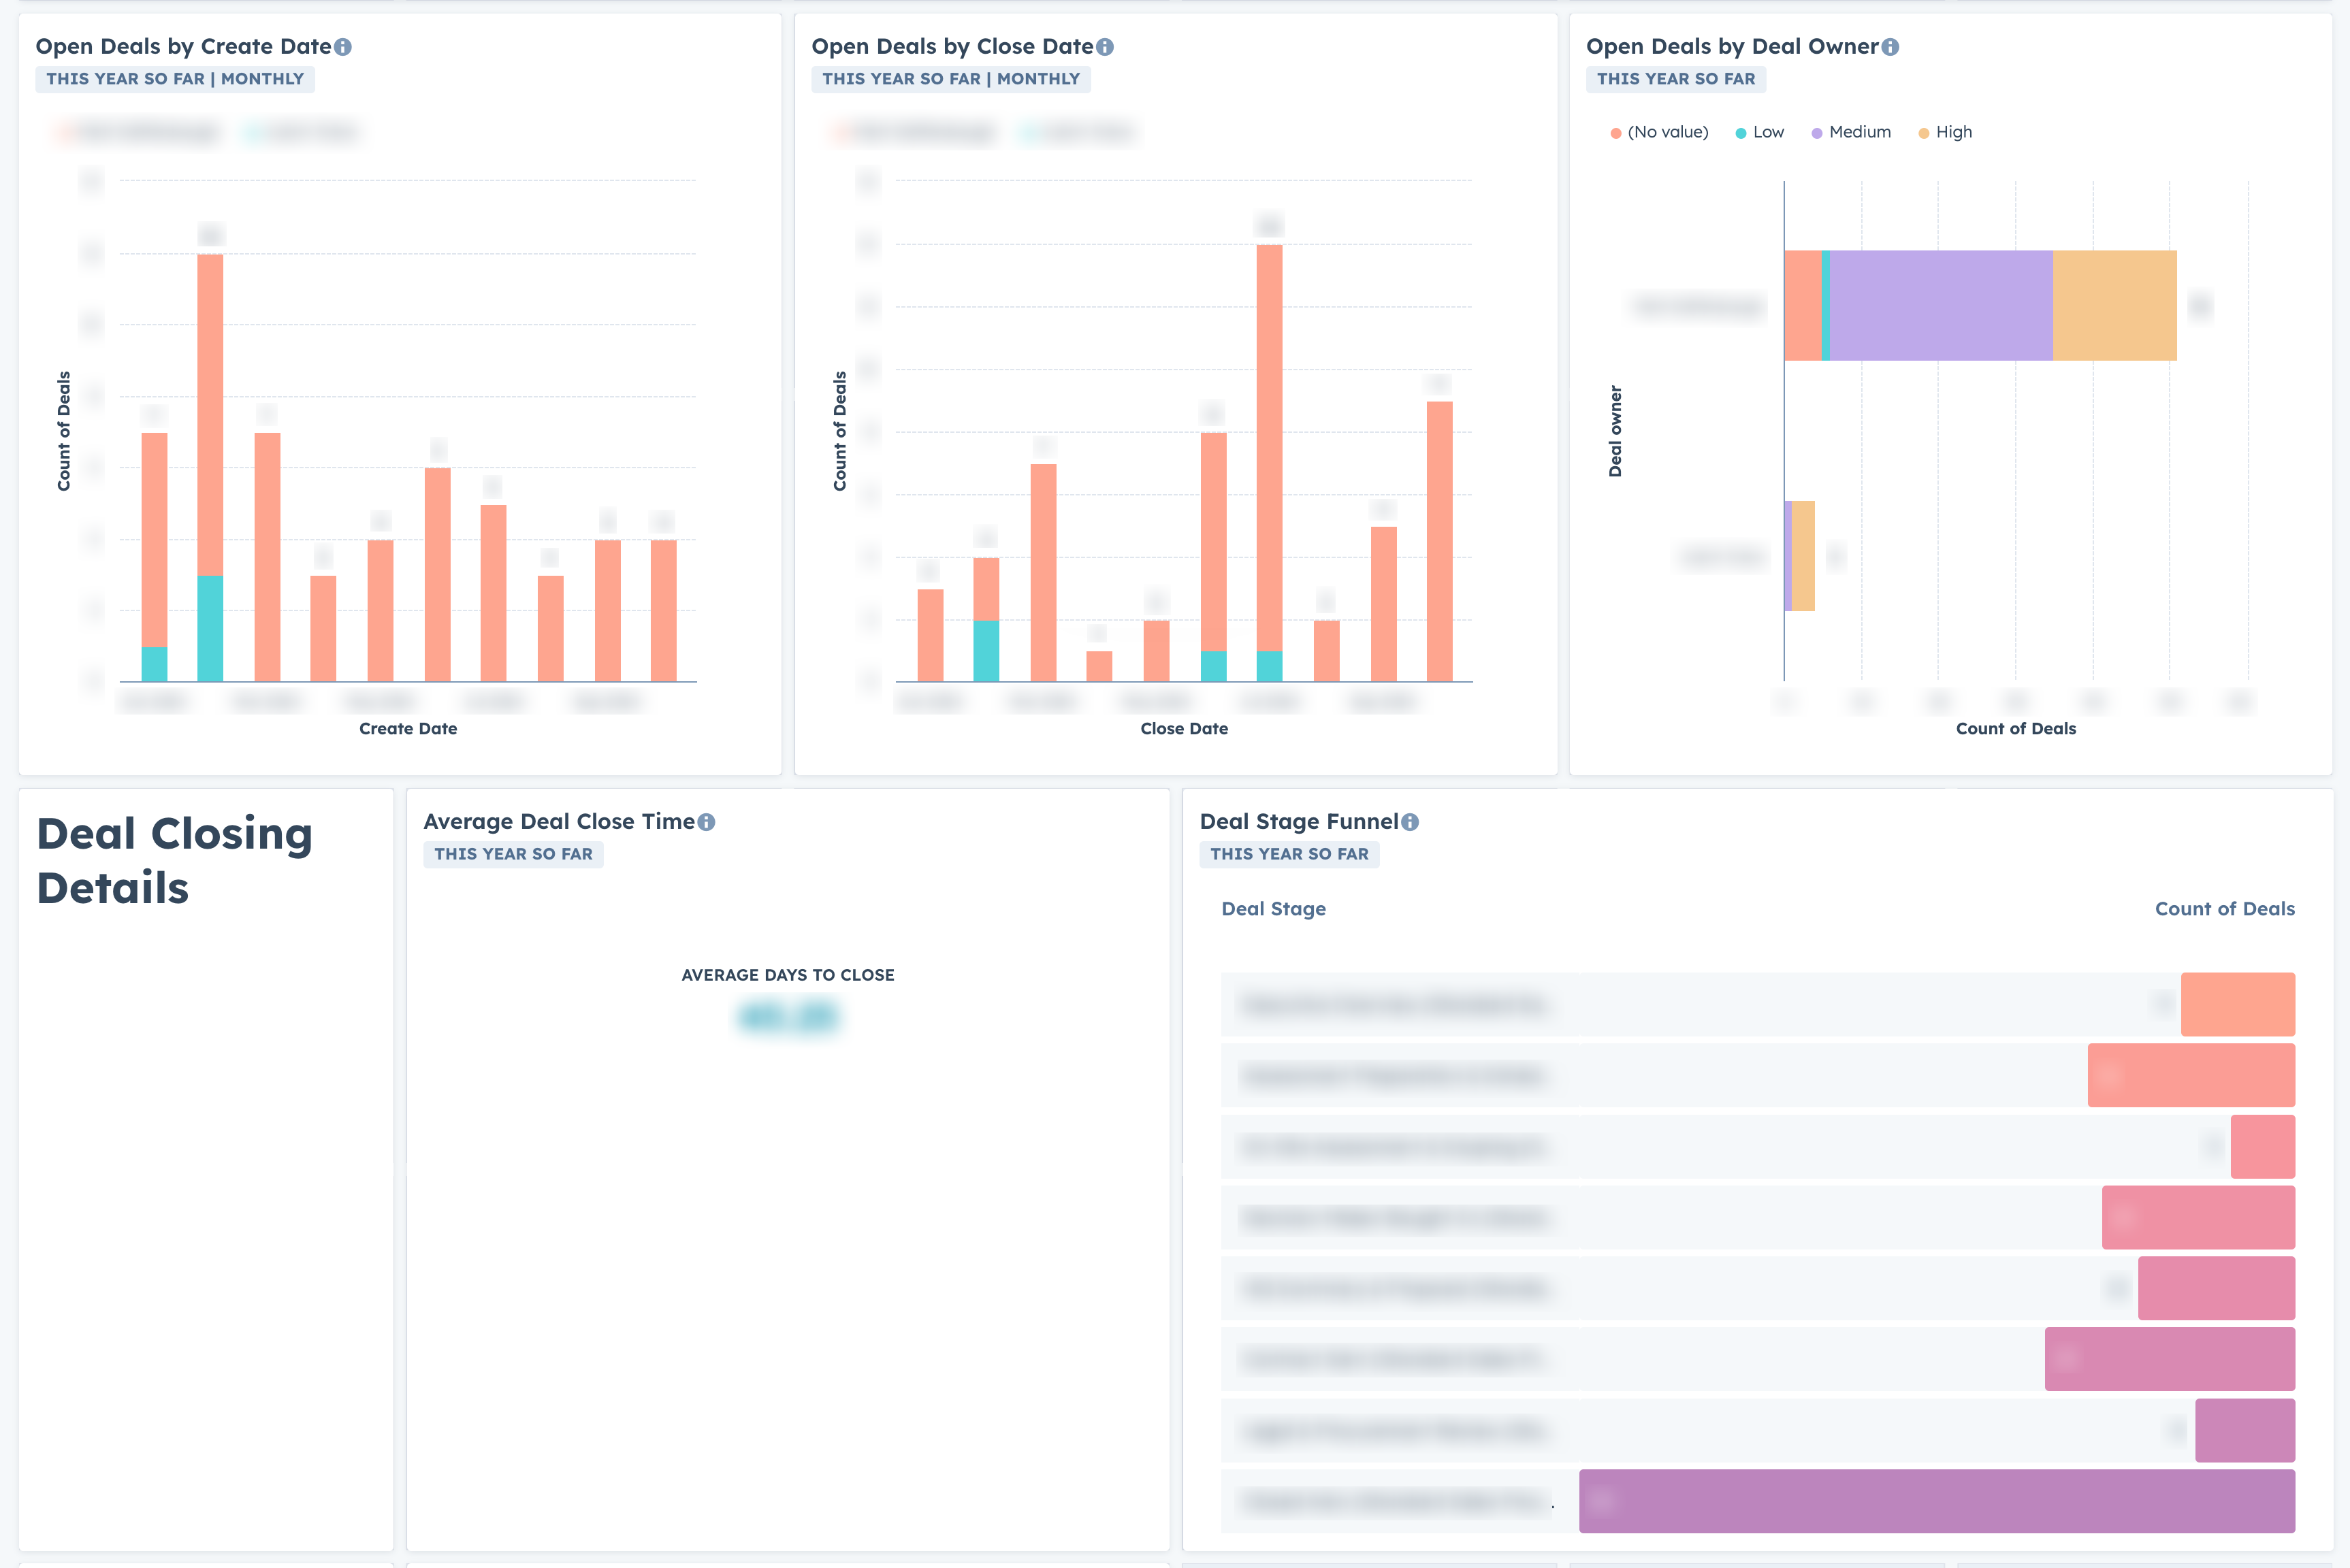Open info icon next to Deal Stage Funnel
The image size is (2350, 1568).
(x=1410, y=822)
